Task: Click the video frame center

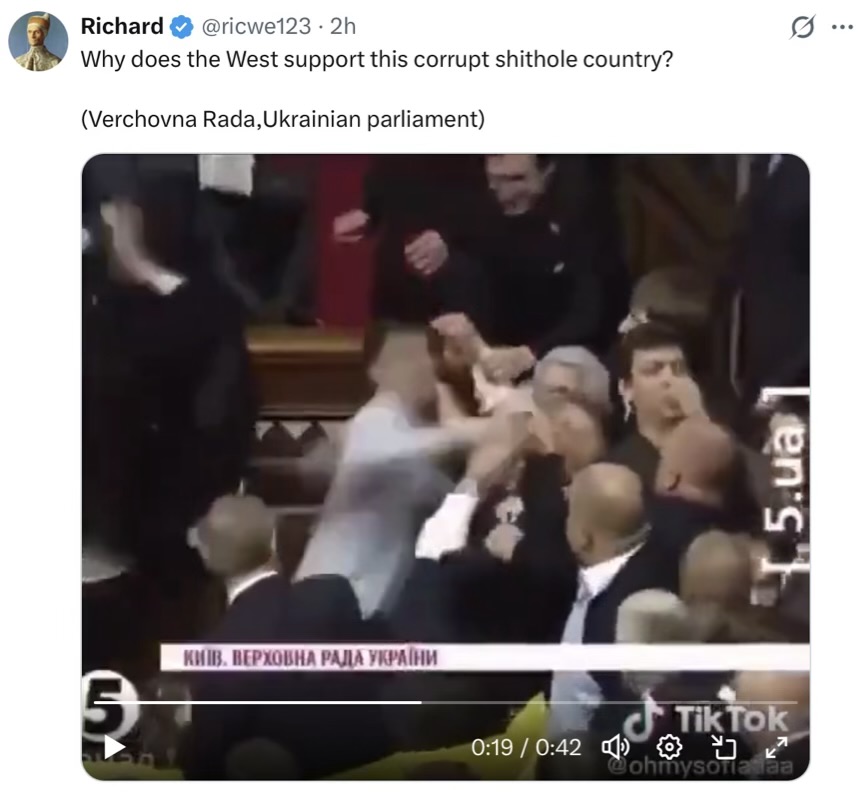Action: [x=445, y=467]
